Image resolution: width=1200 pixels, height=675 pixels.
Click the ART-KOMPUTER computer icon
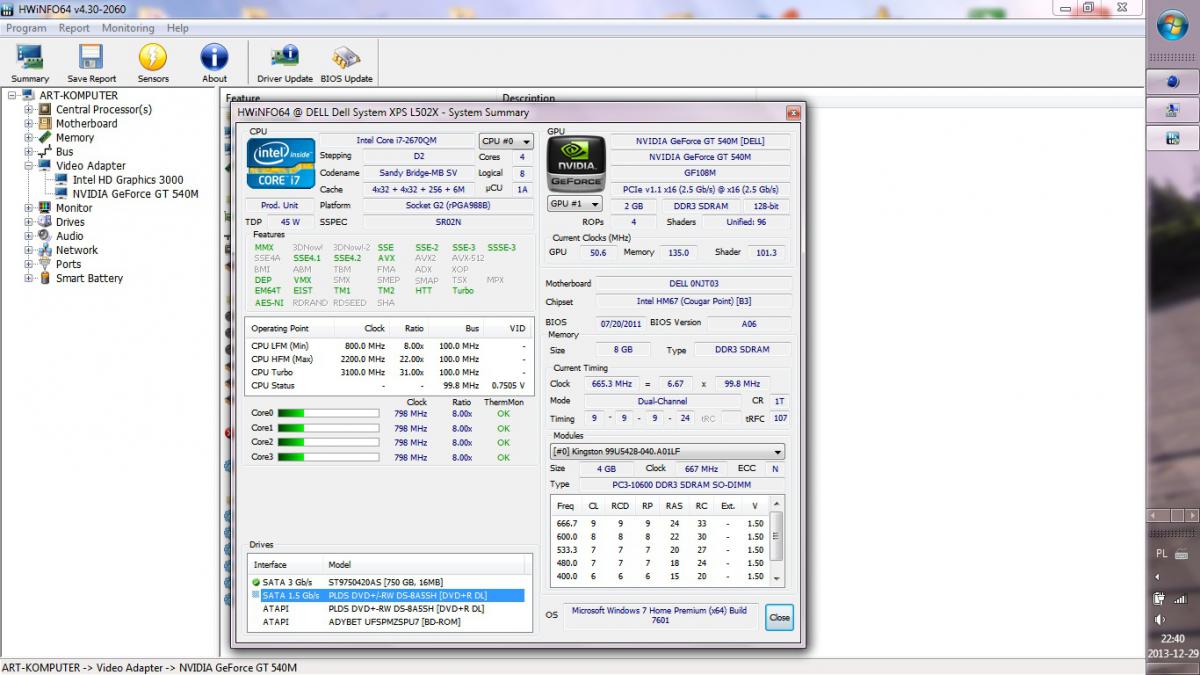tap(29, 96)
